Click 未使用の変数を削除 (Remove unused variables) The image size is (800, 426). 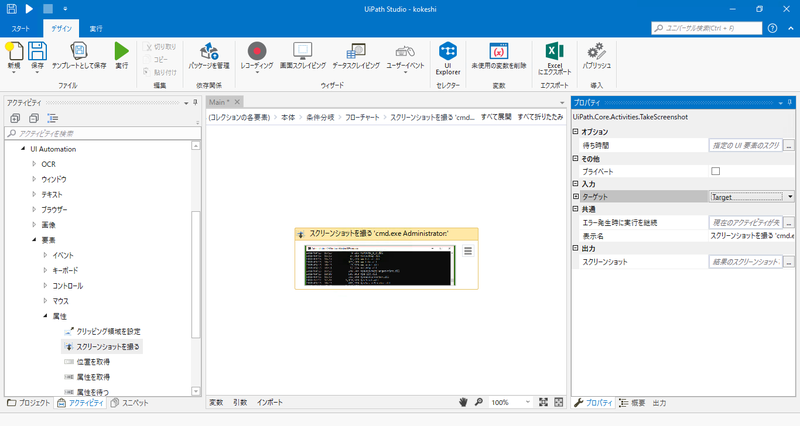point(498,56)
